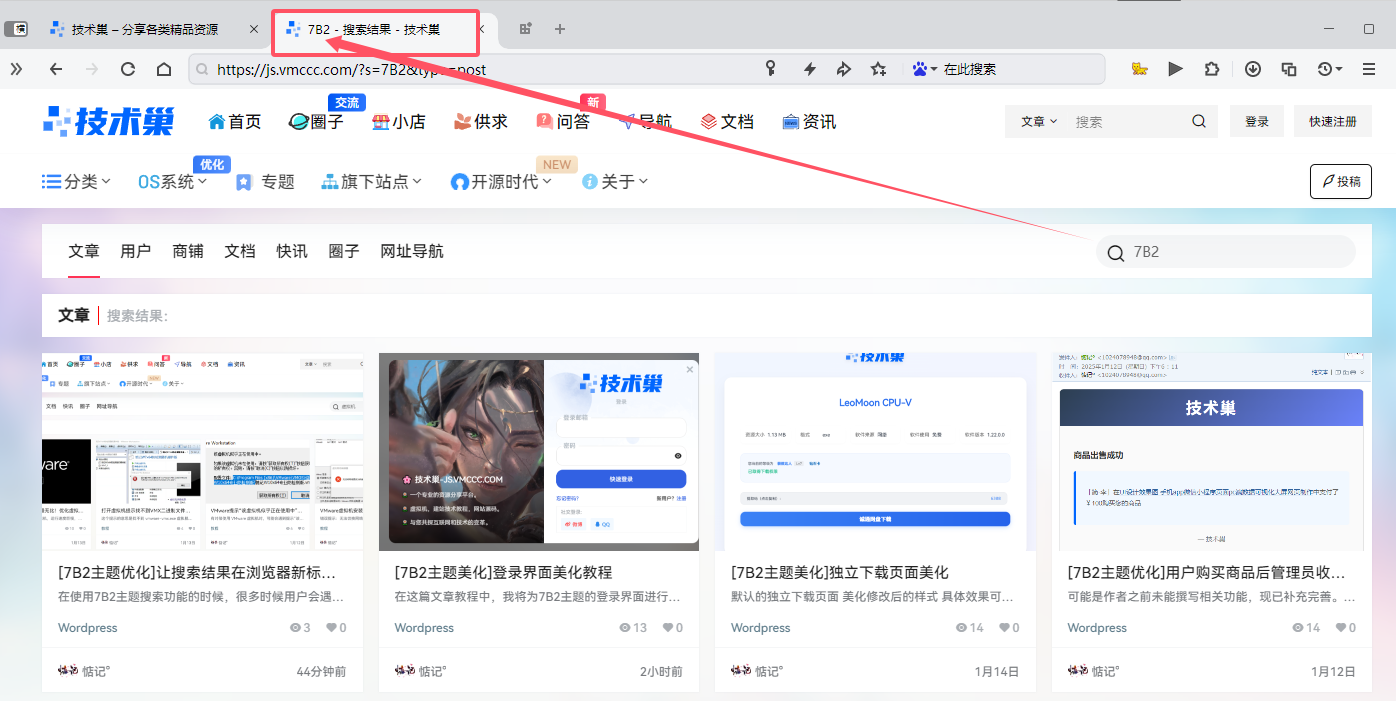
Task: Open the 小店 shop navigation item
Action: 398,122
